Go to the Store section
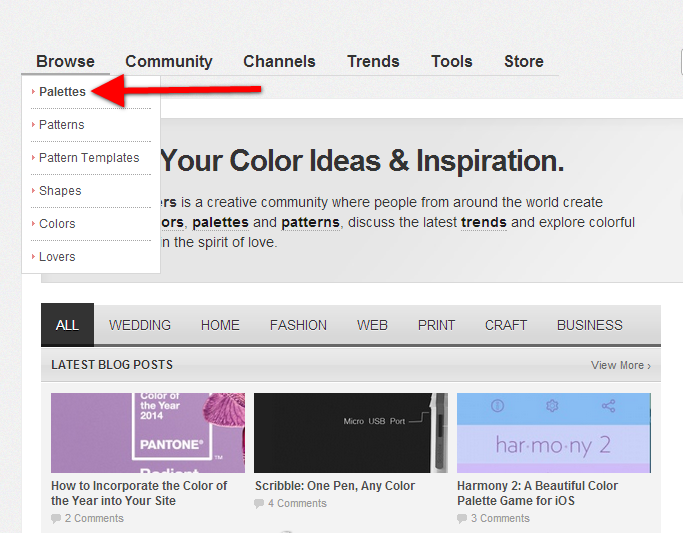This screenshot has height=533, width=683. pyautogui.click(x=523, y=62)
